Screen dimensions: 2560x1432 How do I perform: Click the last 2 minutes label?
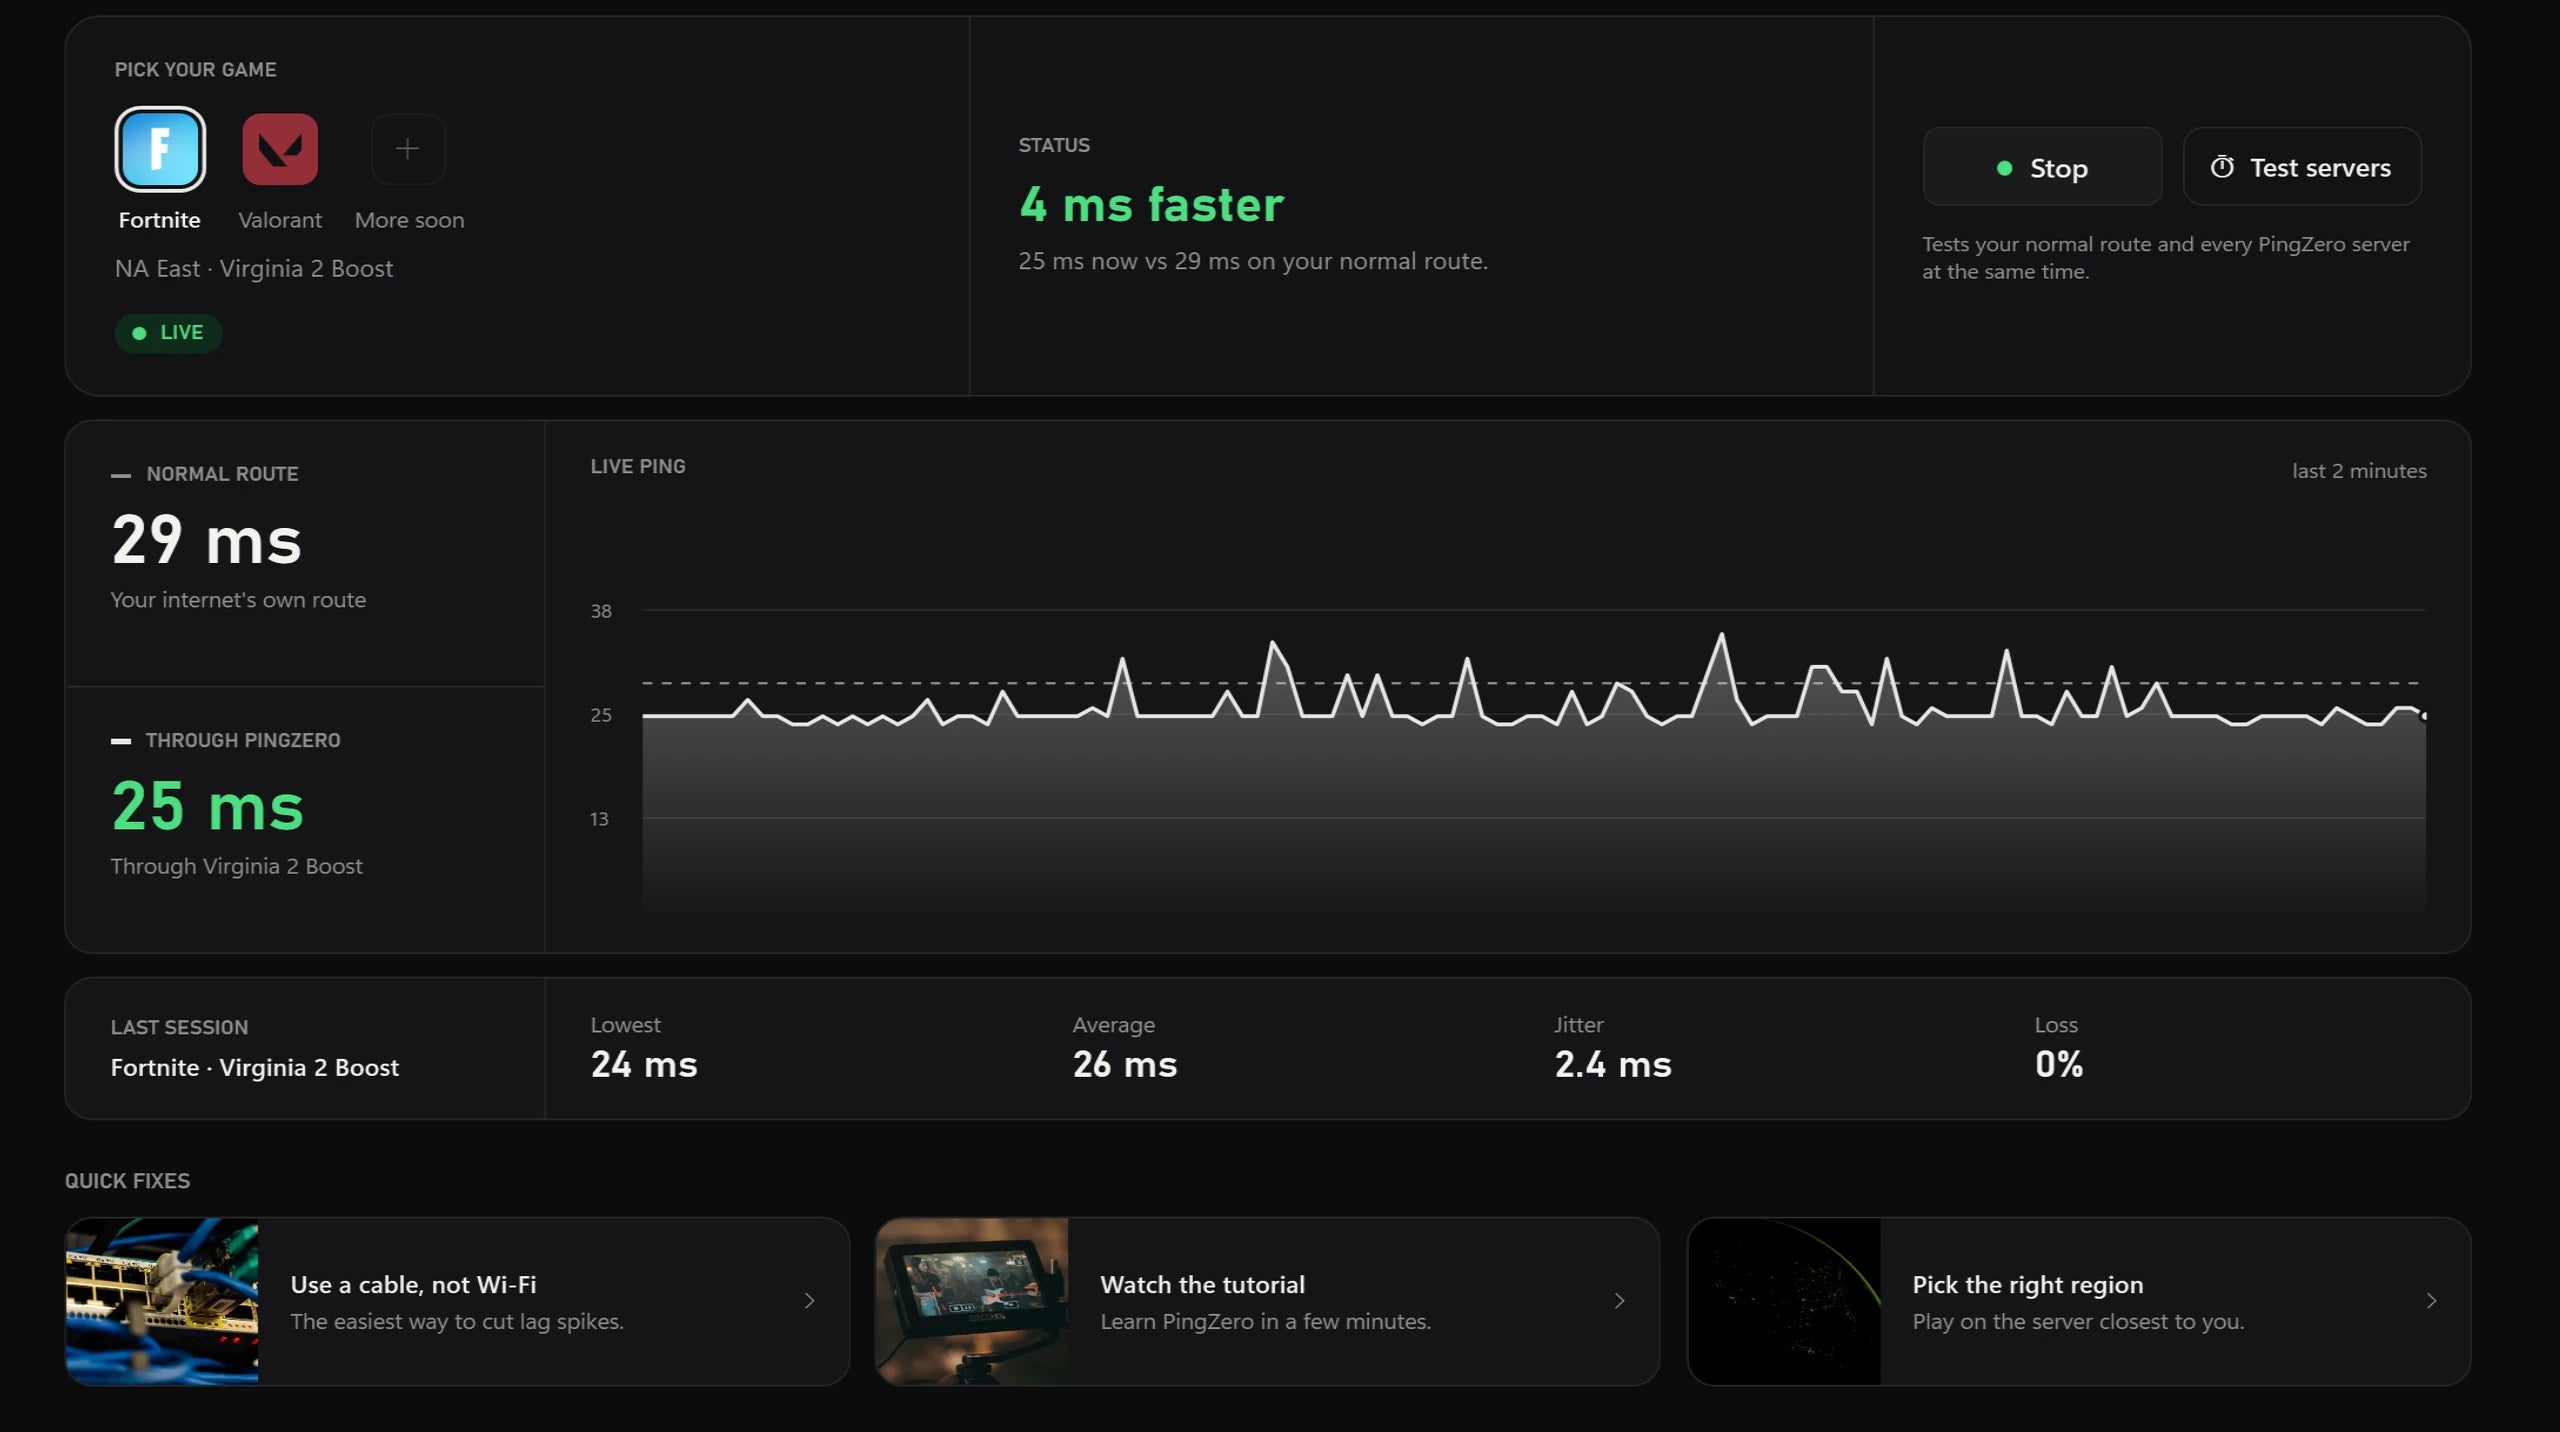[x=2359, y=471]
